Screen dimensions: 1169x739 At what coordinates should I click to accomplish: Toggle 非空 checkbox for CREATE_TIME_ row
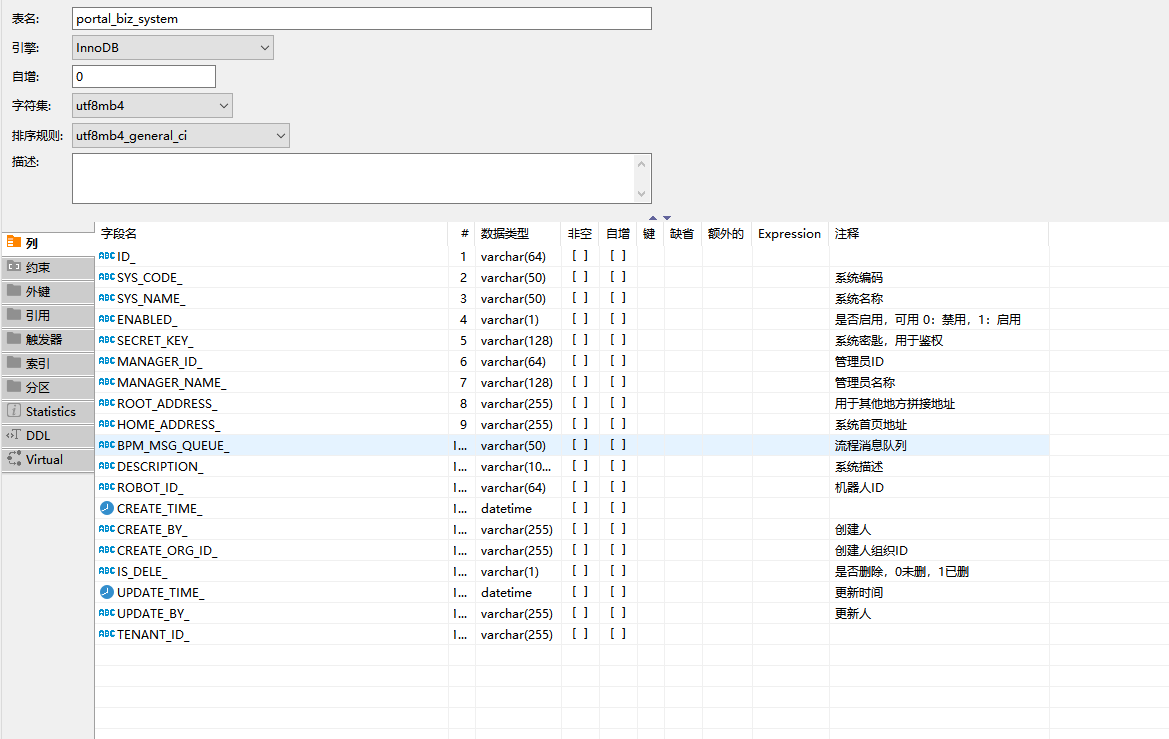(x=580, y=508)
